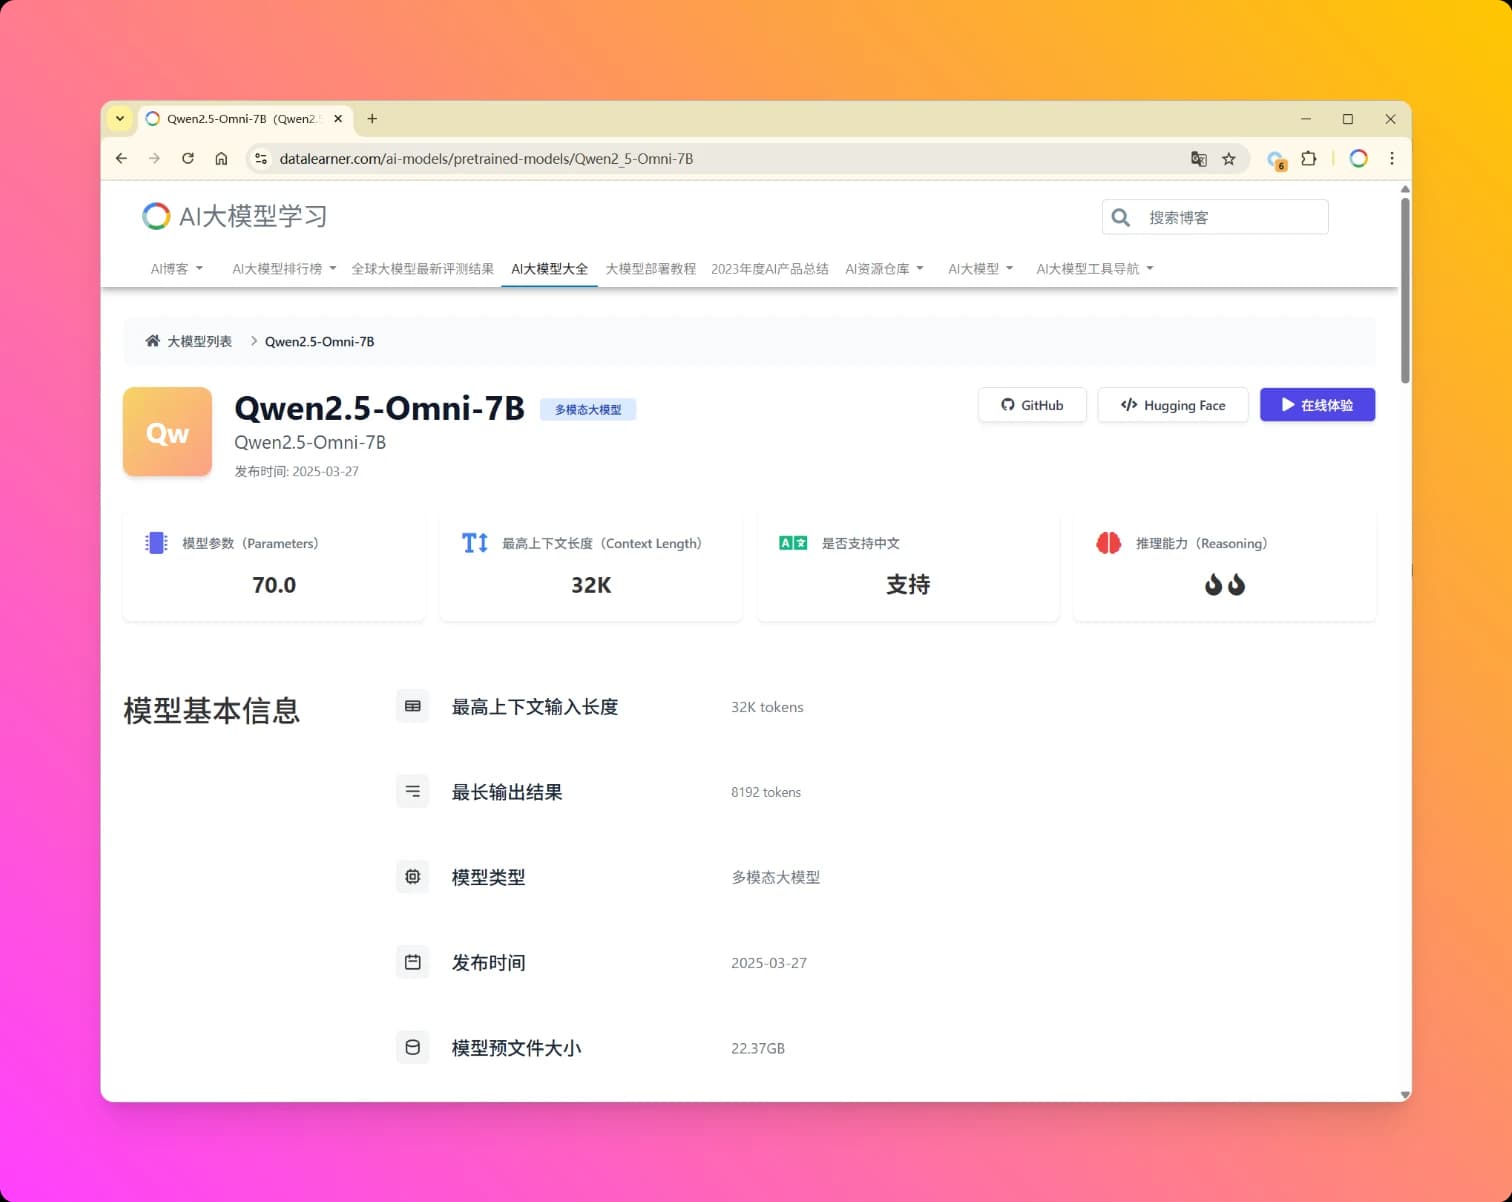The width and height of the screenshot is (1512, 1202).
Task: Open the Chrome profile avatar icon
Action: [1358, 159]
